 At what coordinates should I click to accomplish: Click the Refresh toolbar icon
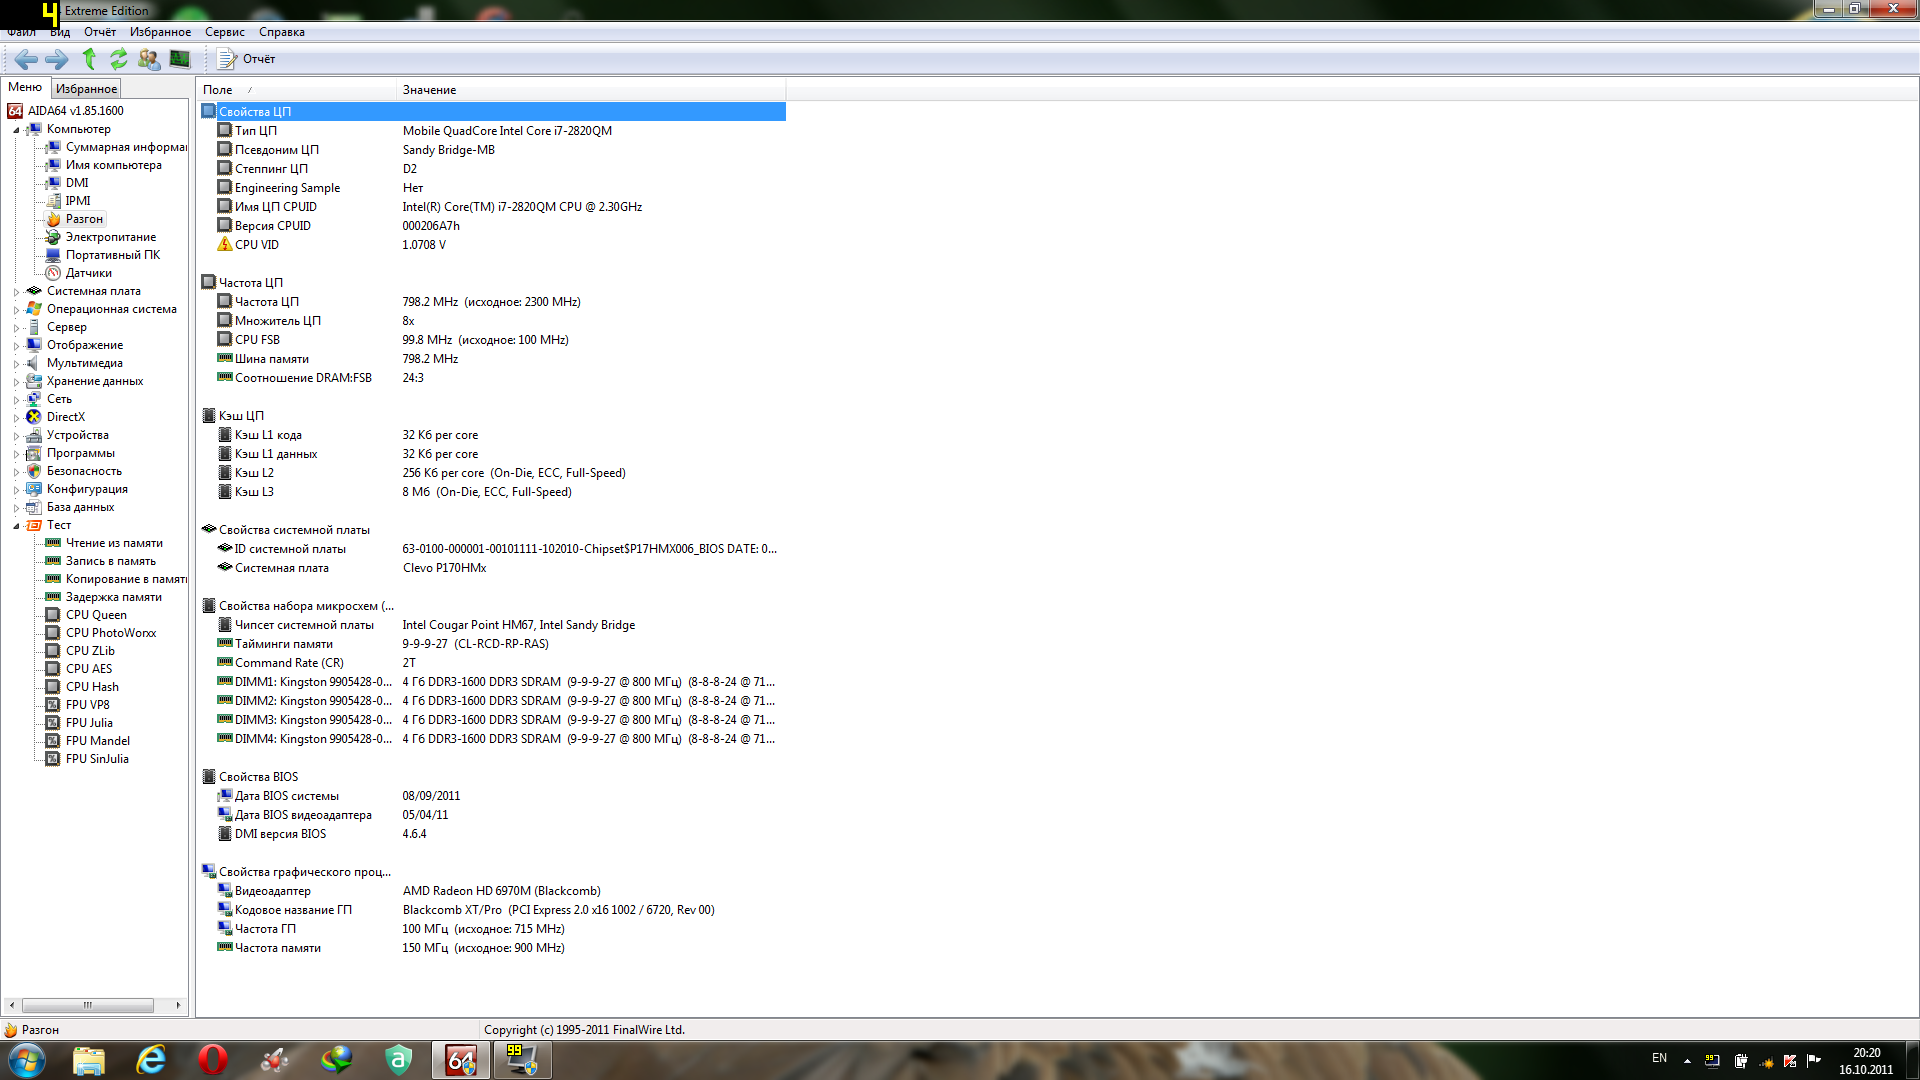tap(119, 59)
